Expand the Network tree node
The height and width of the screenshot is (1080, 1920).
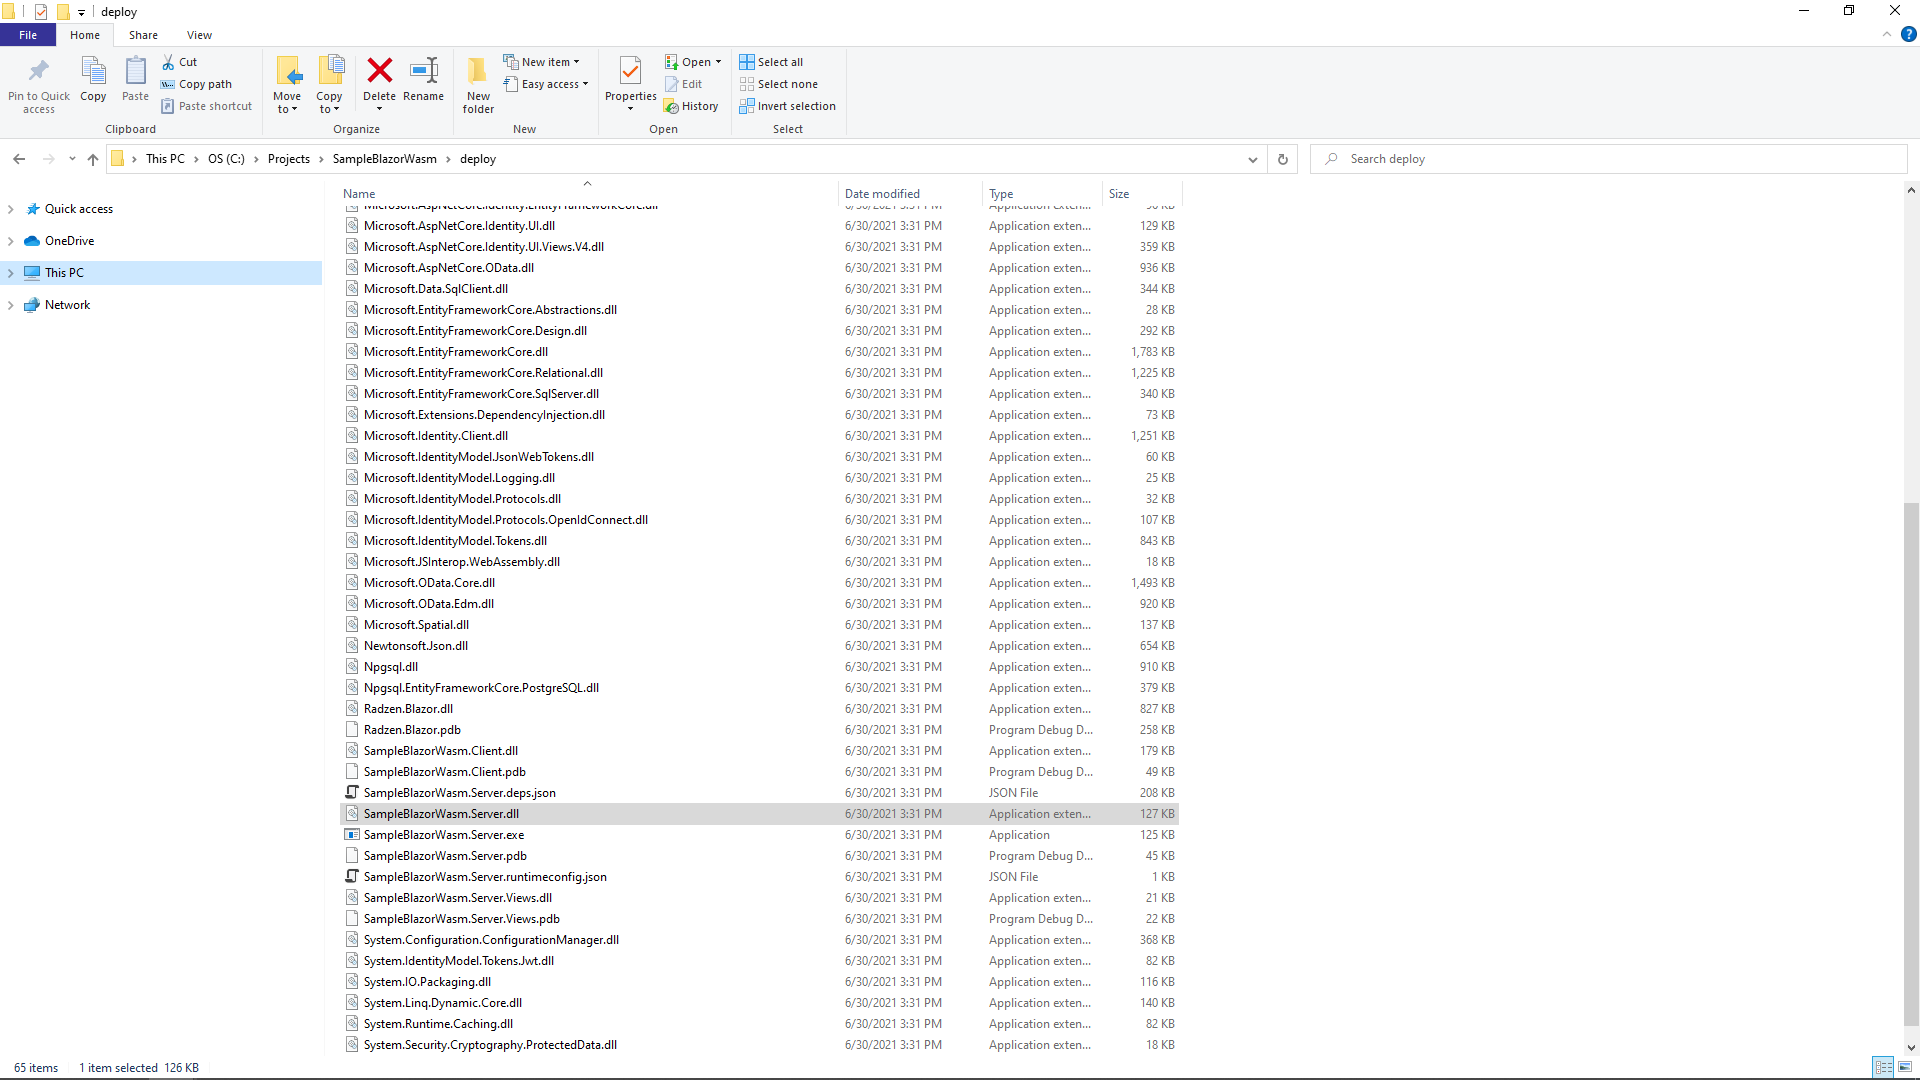[x=10, y=305]
